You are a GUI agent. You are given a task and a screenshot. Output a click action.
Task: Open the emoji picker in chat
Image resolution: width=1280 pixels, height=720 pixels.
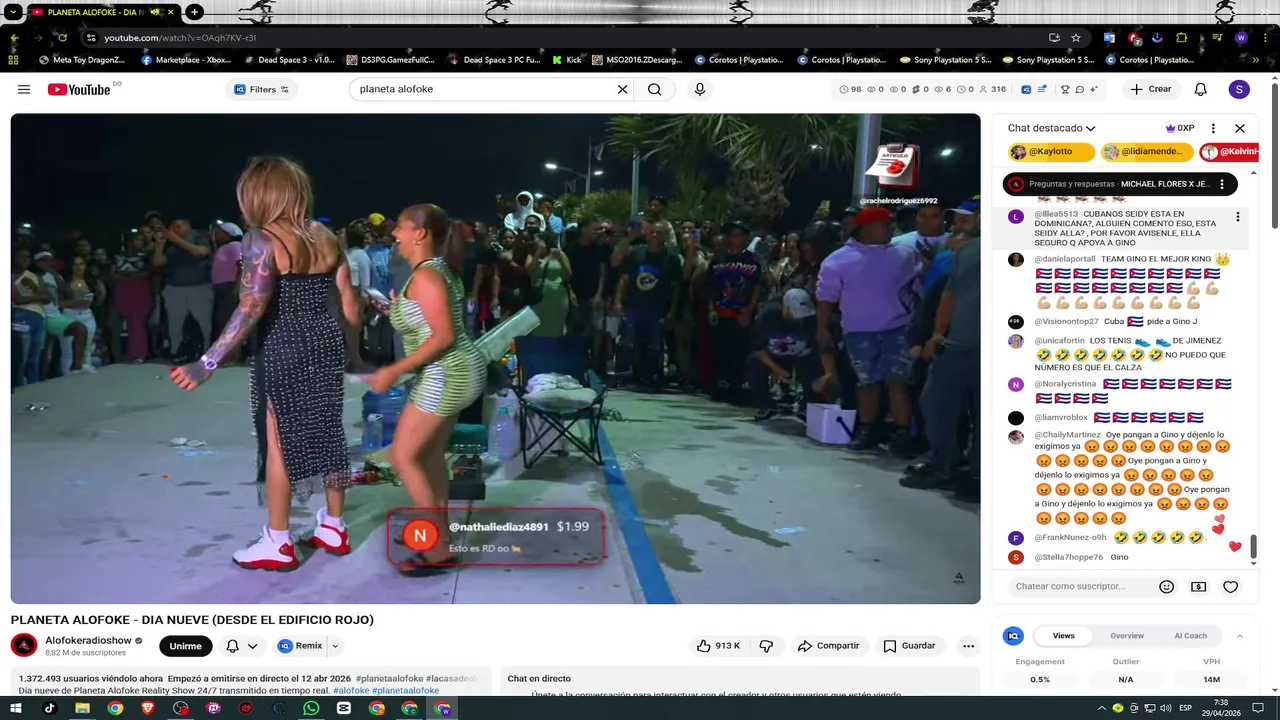pyautogui.click(x=1166, y=587)
